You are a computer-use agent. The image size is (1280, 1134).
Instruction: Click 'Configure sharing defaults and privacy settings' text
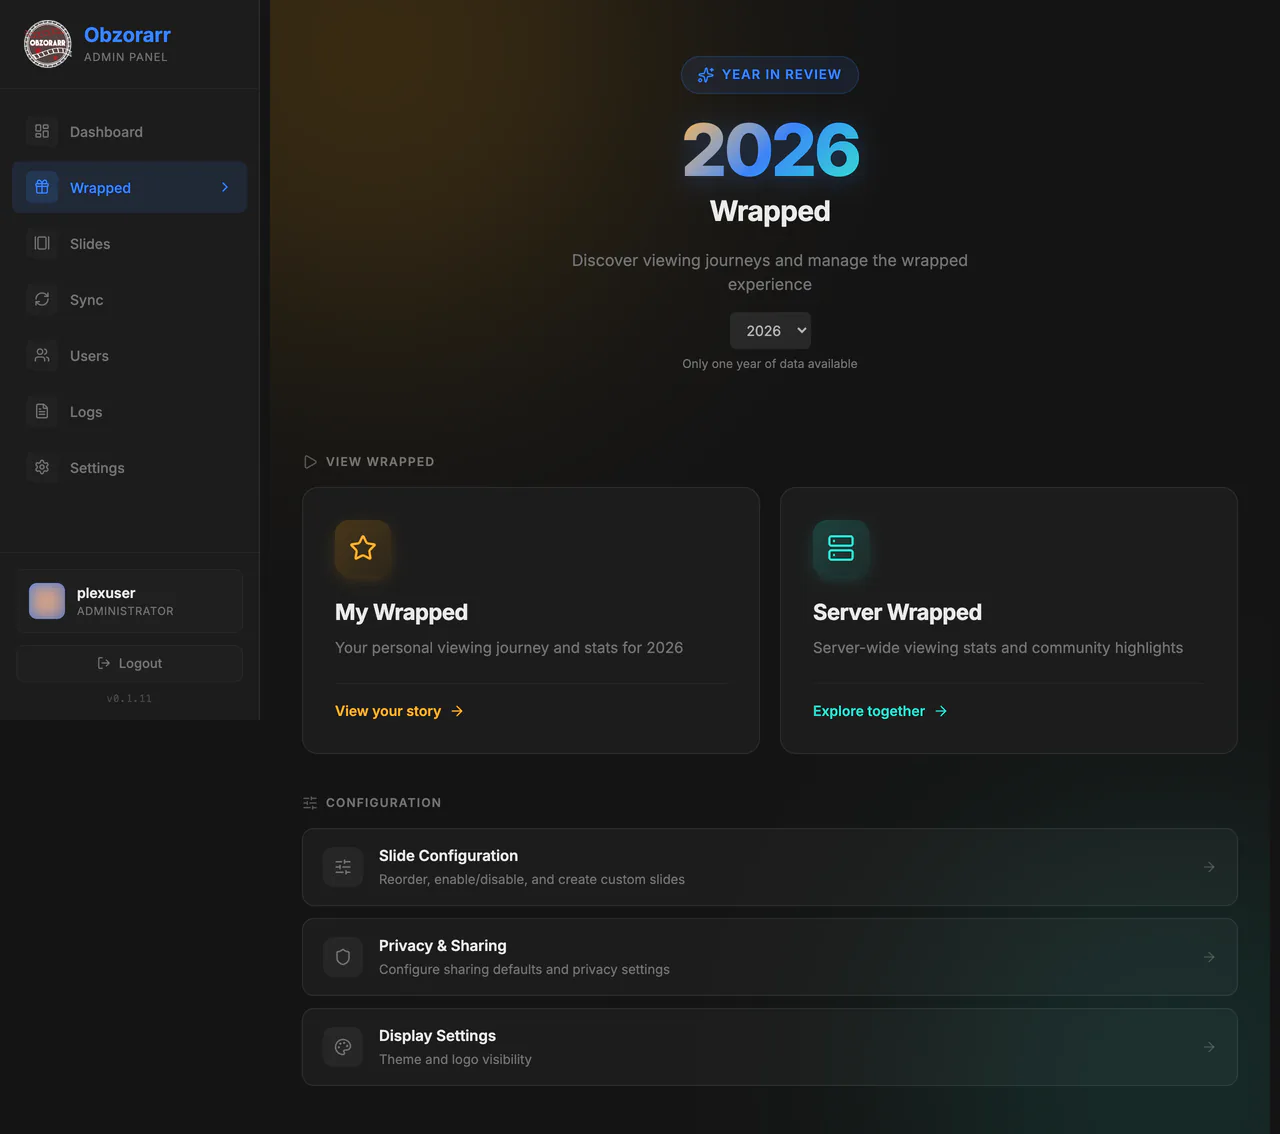(524, 970)
